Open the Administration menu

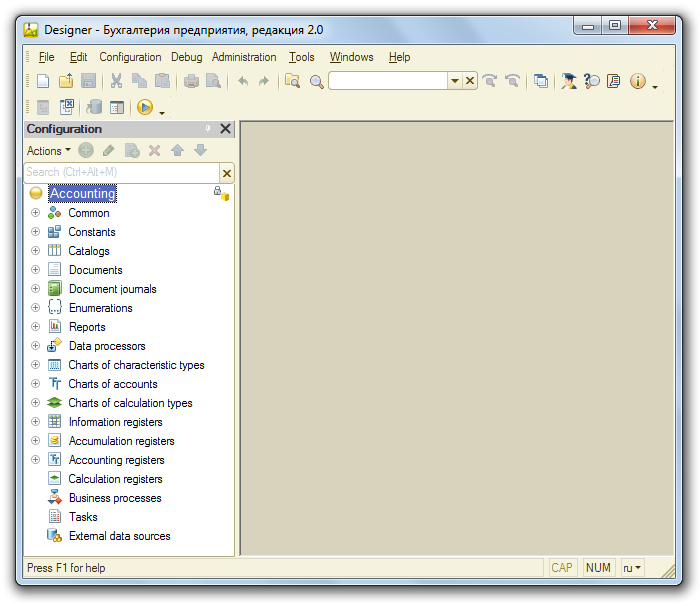coord(244,57)
